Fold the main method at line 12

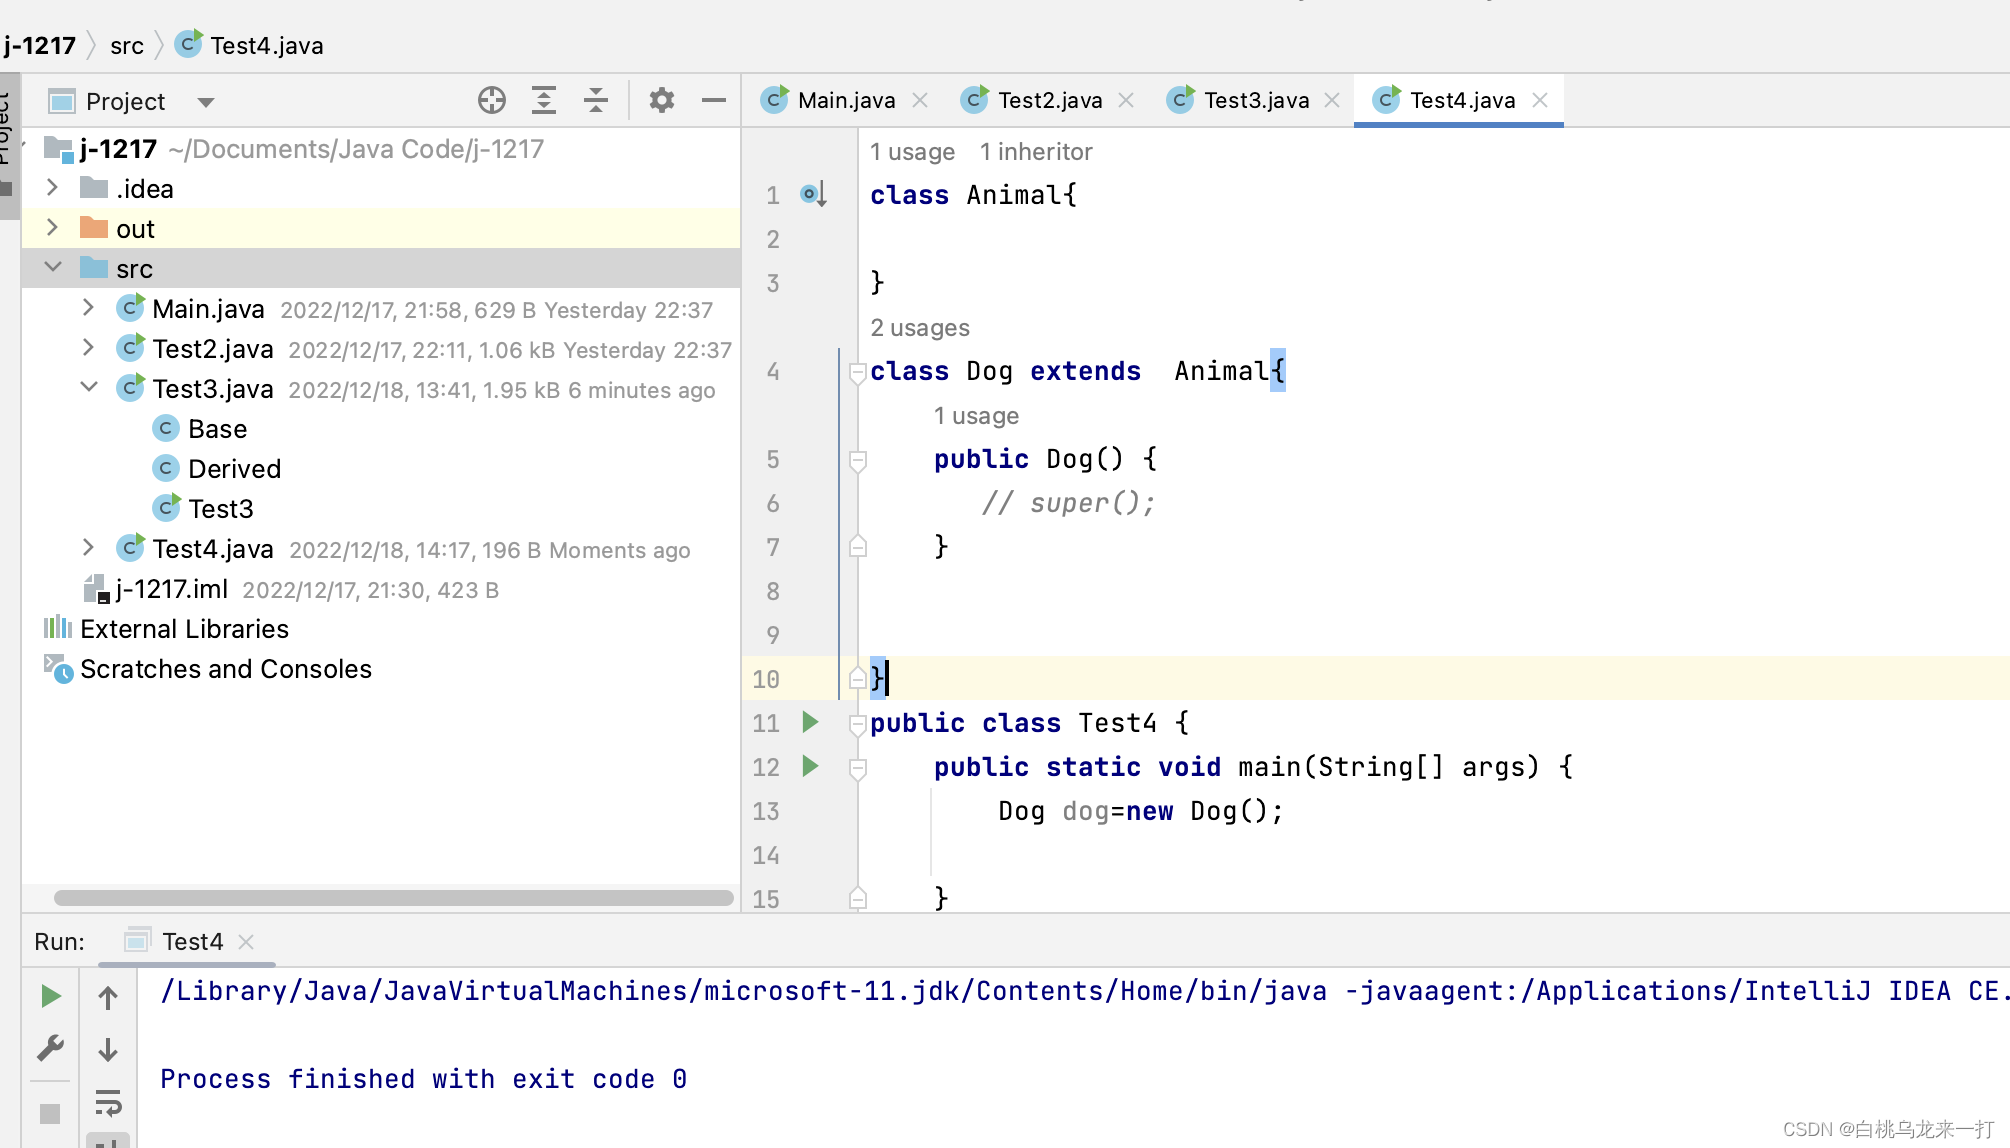pos(857,768)
